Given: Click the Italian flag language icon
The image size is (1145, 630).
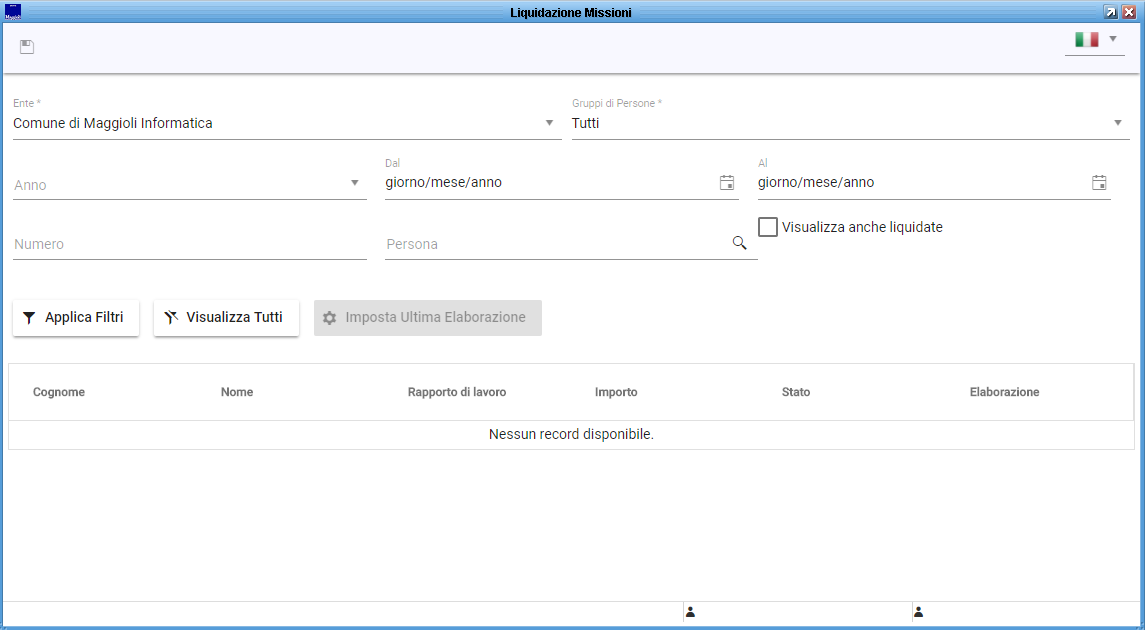Looking at the screenshot, I should pyautogui.click(x=1086, y=39).
